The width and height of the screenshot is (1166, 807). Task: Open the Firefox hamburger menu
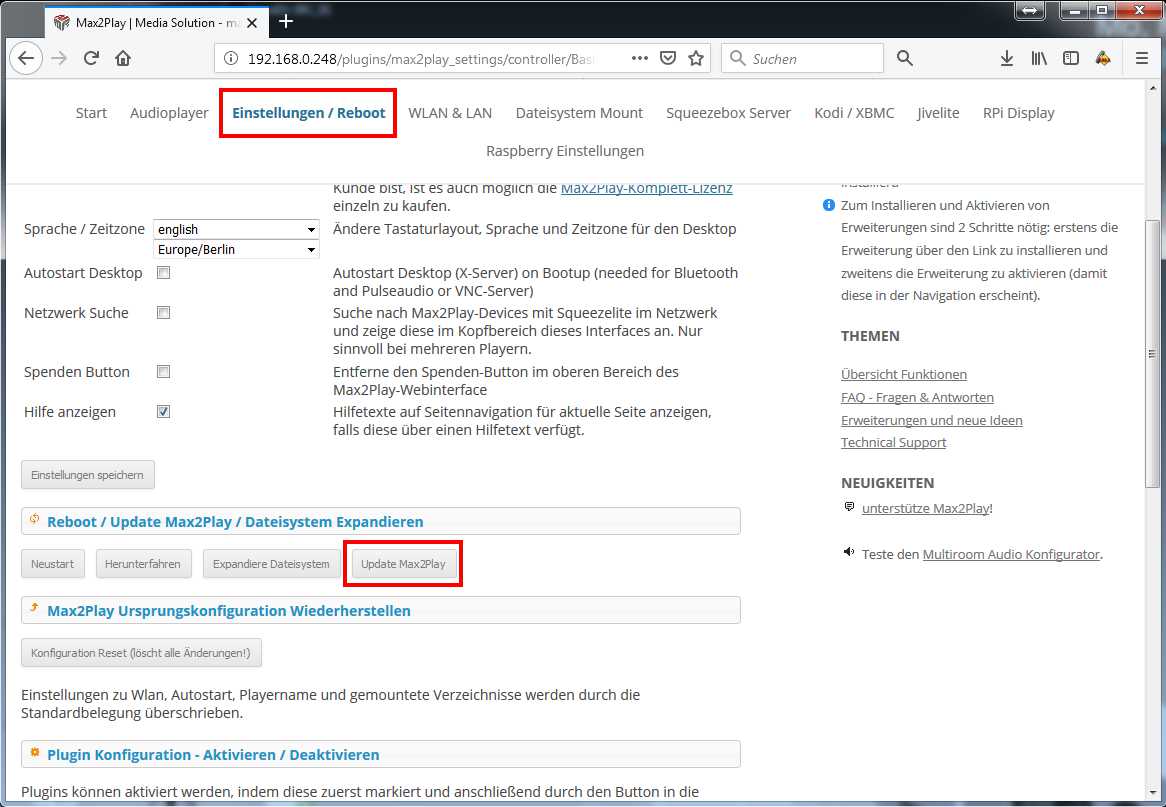tap(1142, 58)
